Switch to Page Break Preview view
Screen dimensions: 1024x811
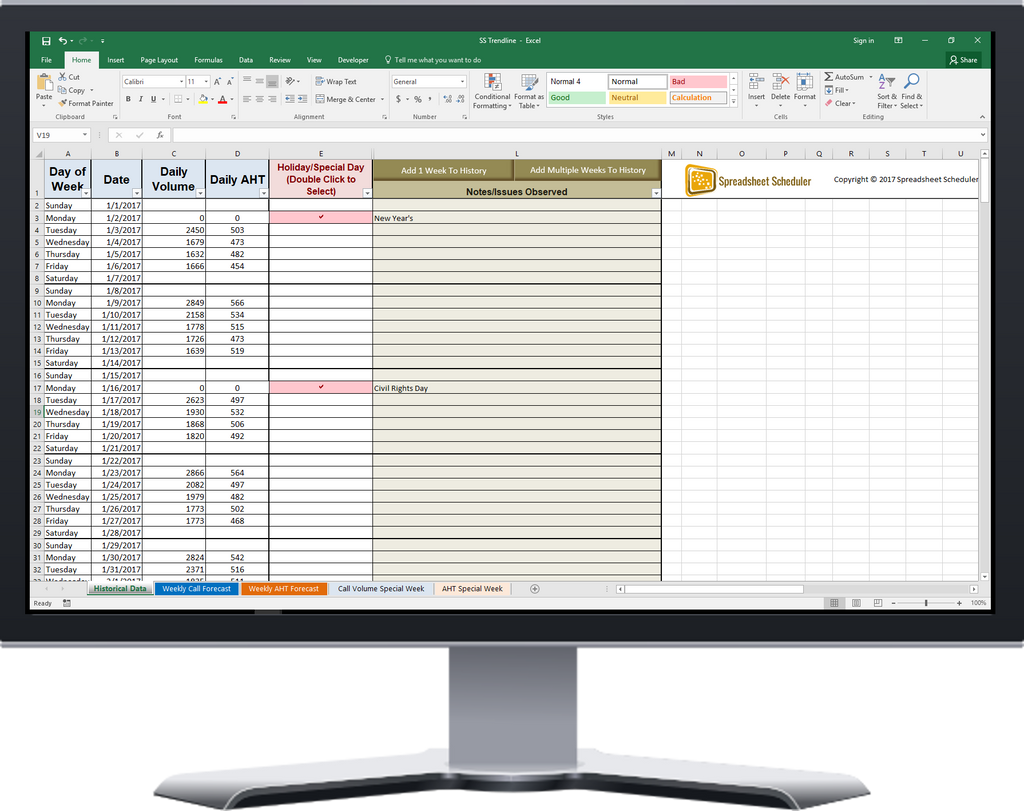click(878, 603)
